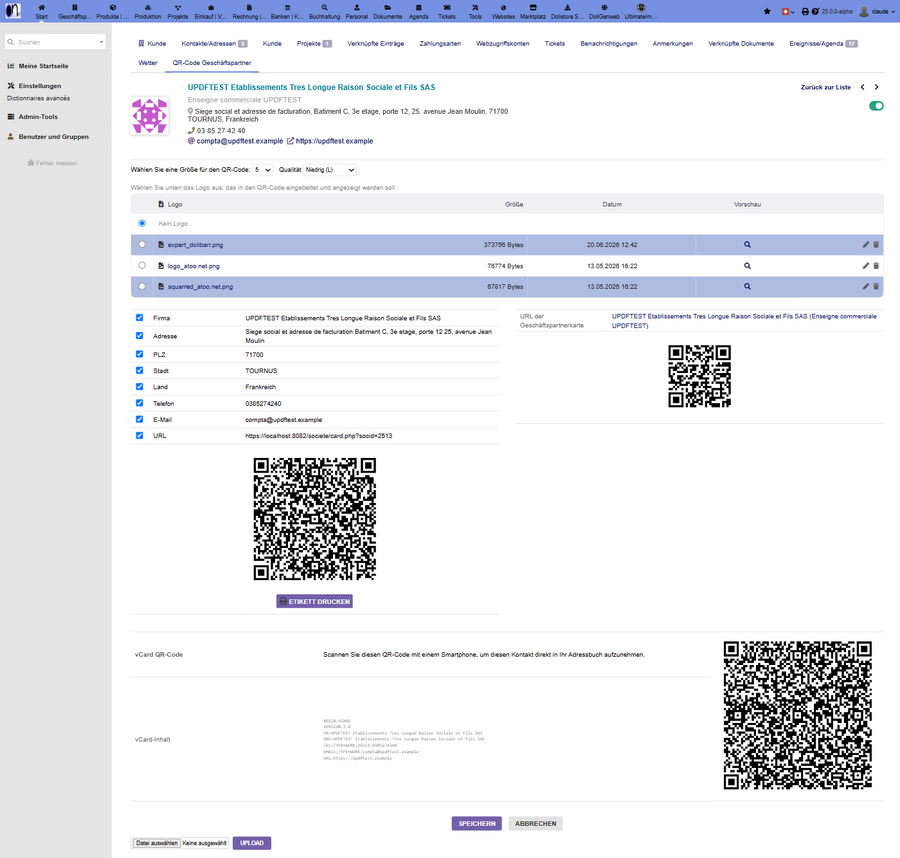The height and width of the screenshot is (858, 900).
Task: Select expert_dolibarr.png logo radio button
Action: (142, 244)
